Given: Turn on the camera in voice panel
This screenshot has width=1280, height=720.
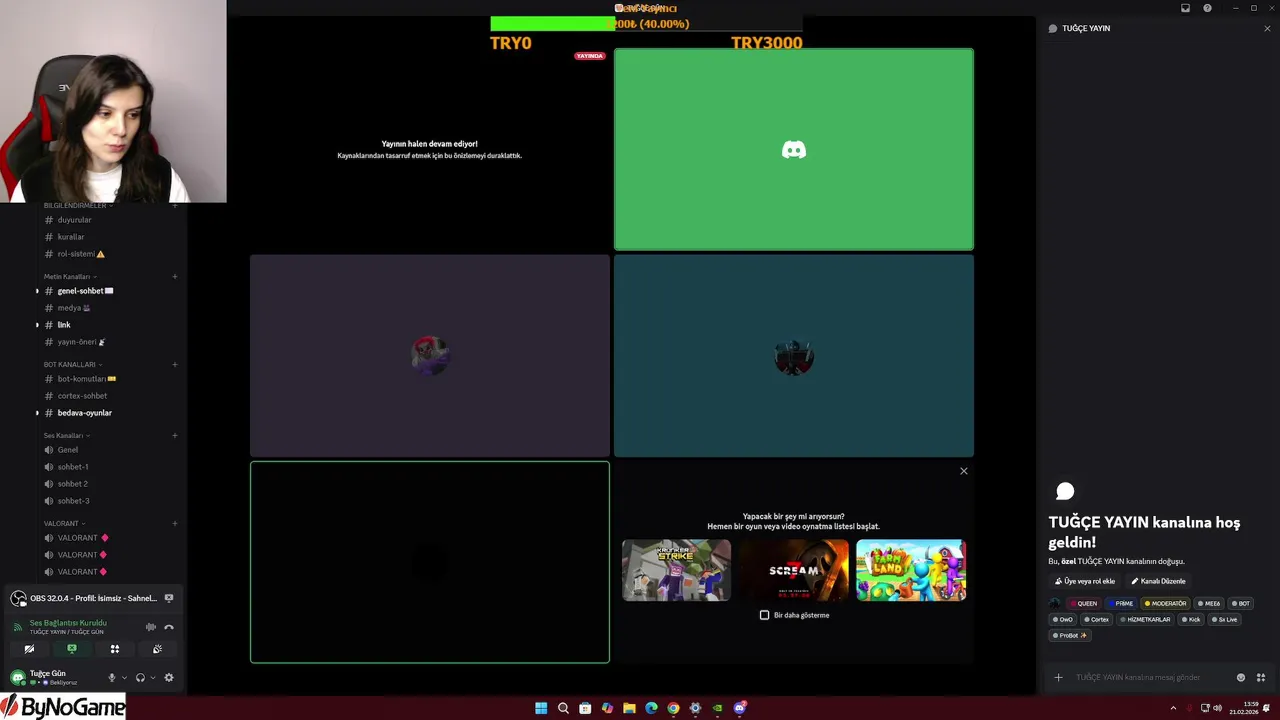Looking at the screenshot, I should tap(29, 649).
